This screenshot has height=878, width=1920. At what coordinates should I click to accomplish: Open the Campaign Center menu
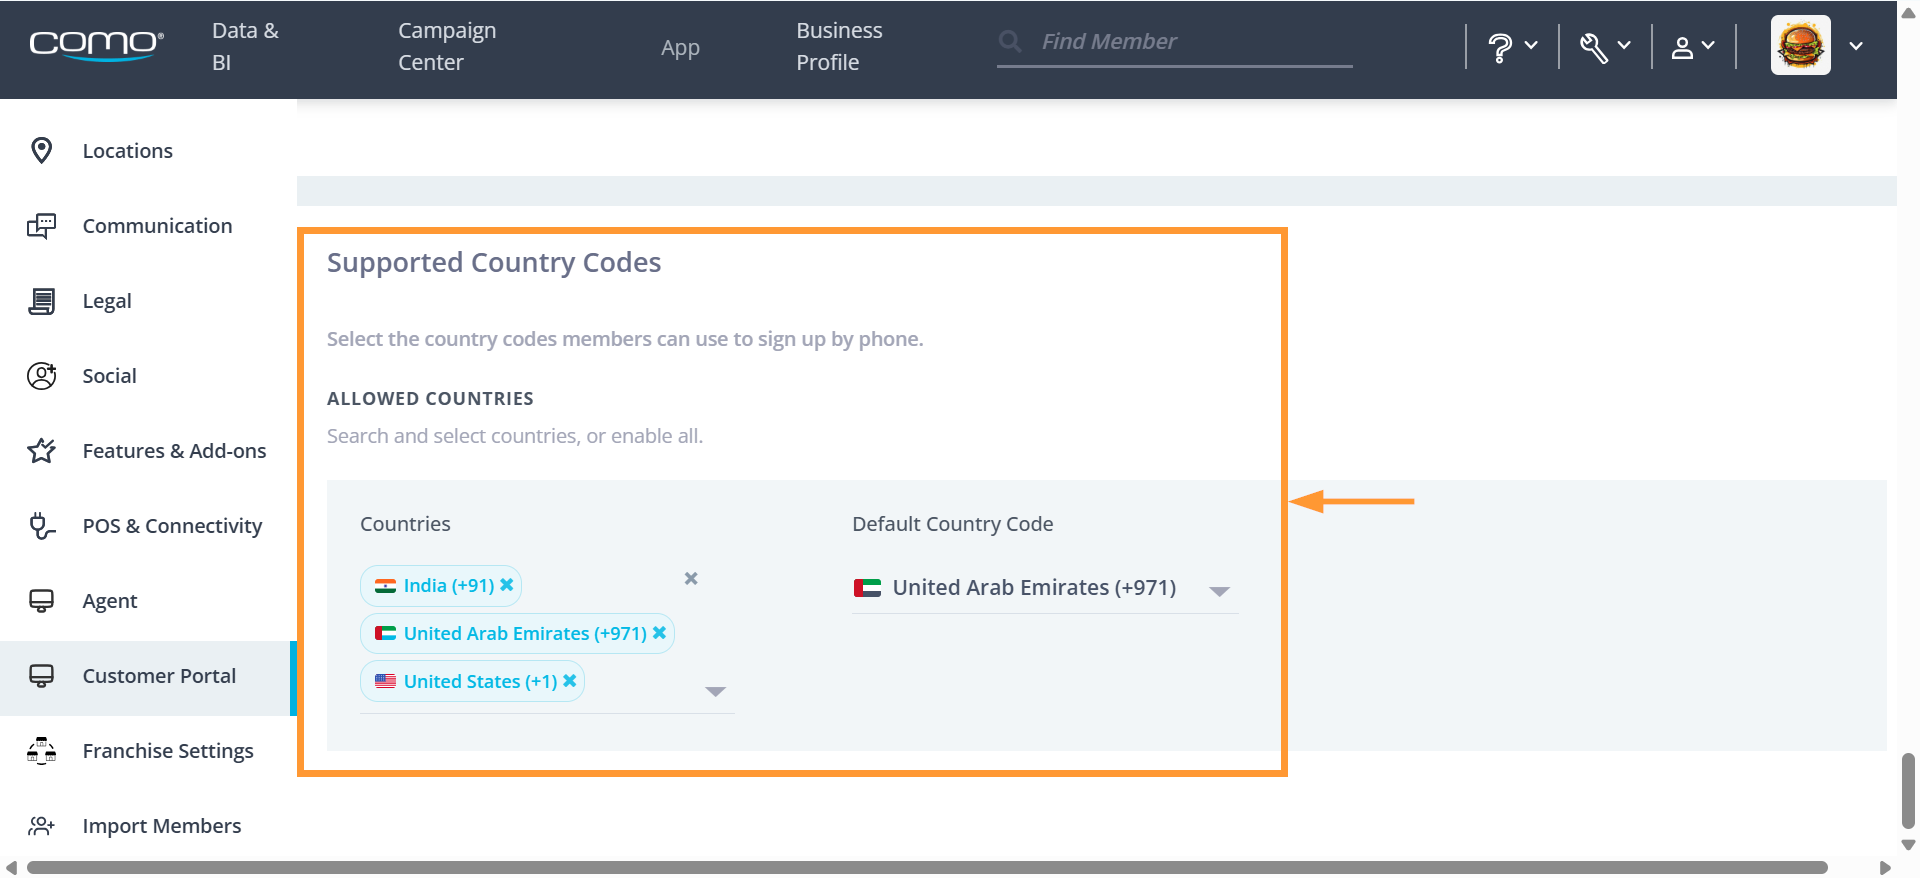[447, 46]
